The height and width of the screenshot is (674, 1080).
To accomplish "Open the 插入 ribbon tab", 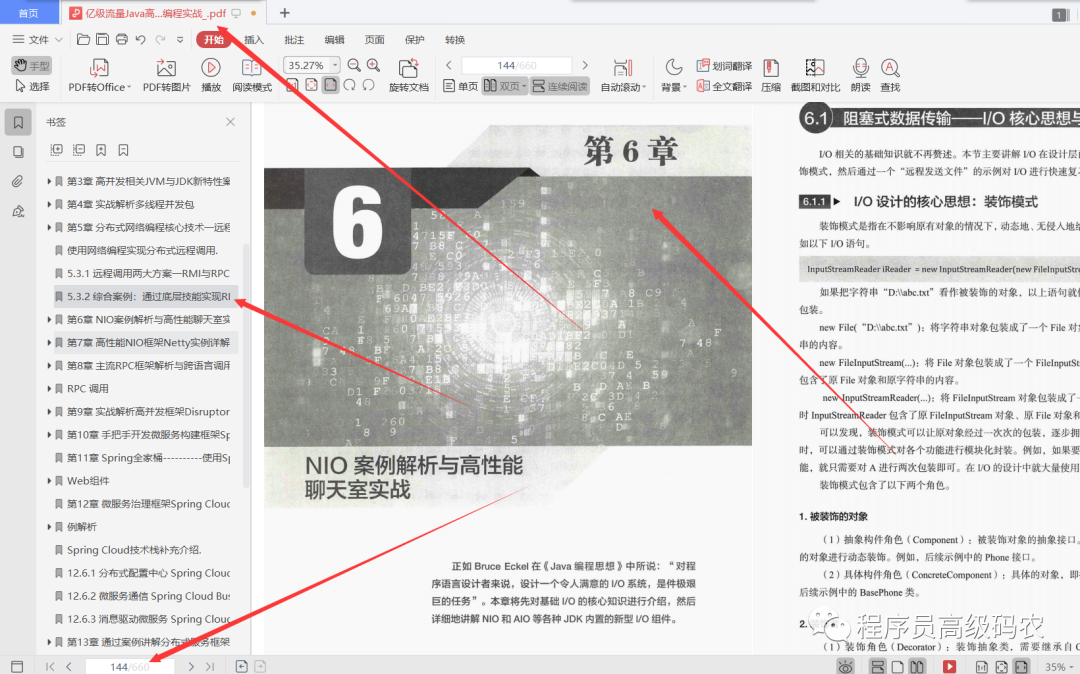I will point(253,39).
